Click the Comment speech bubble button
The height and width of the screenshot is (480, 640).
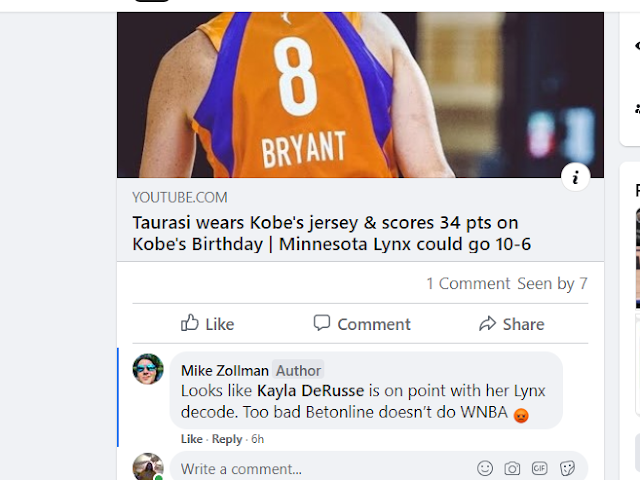click(362, 324)
